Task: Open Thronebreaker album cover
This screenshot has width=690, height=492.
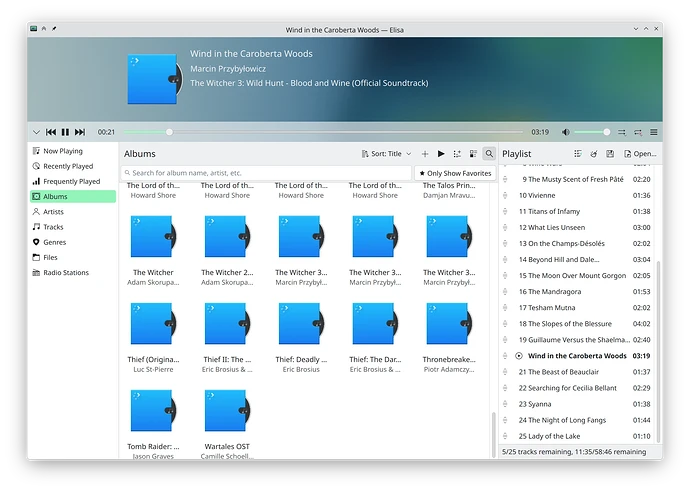Action: pos(449,323)
